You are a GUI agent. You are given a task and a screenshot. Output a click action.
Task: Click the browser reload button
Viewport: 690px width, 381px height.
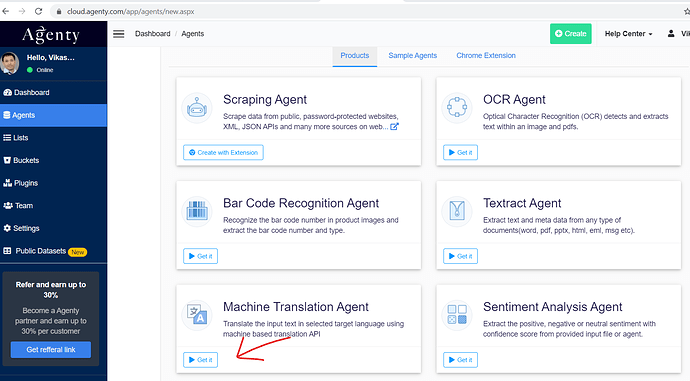(x=38, y=11)
